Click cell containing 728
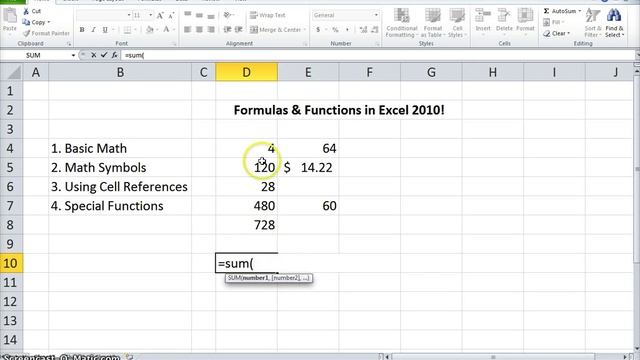 tap(247, 225)
